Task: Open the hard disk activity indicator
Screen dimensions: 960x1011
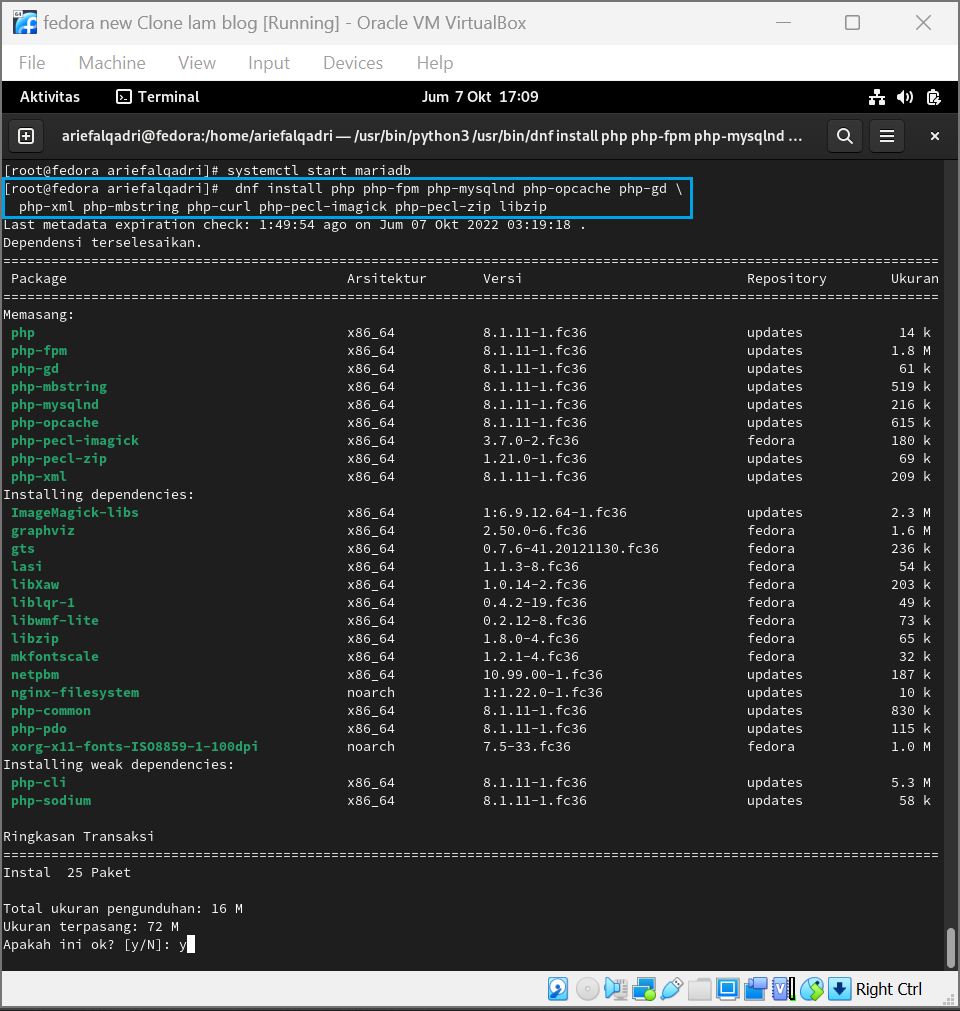Action: point(558,988)
